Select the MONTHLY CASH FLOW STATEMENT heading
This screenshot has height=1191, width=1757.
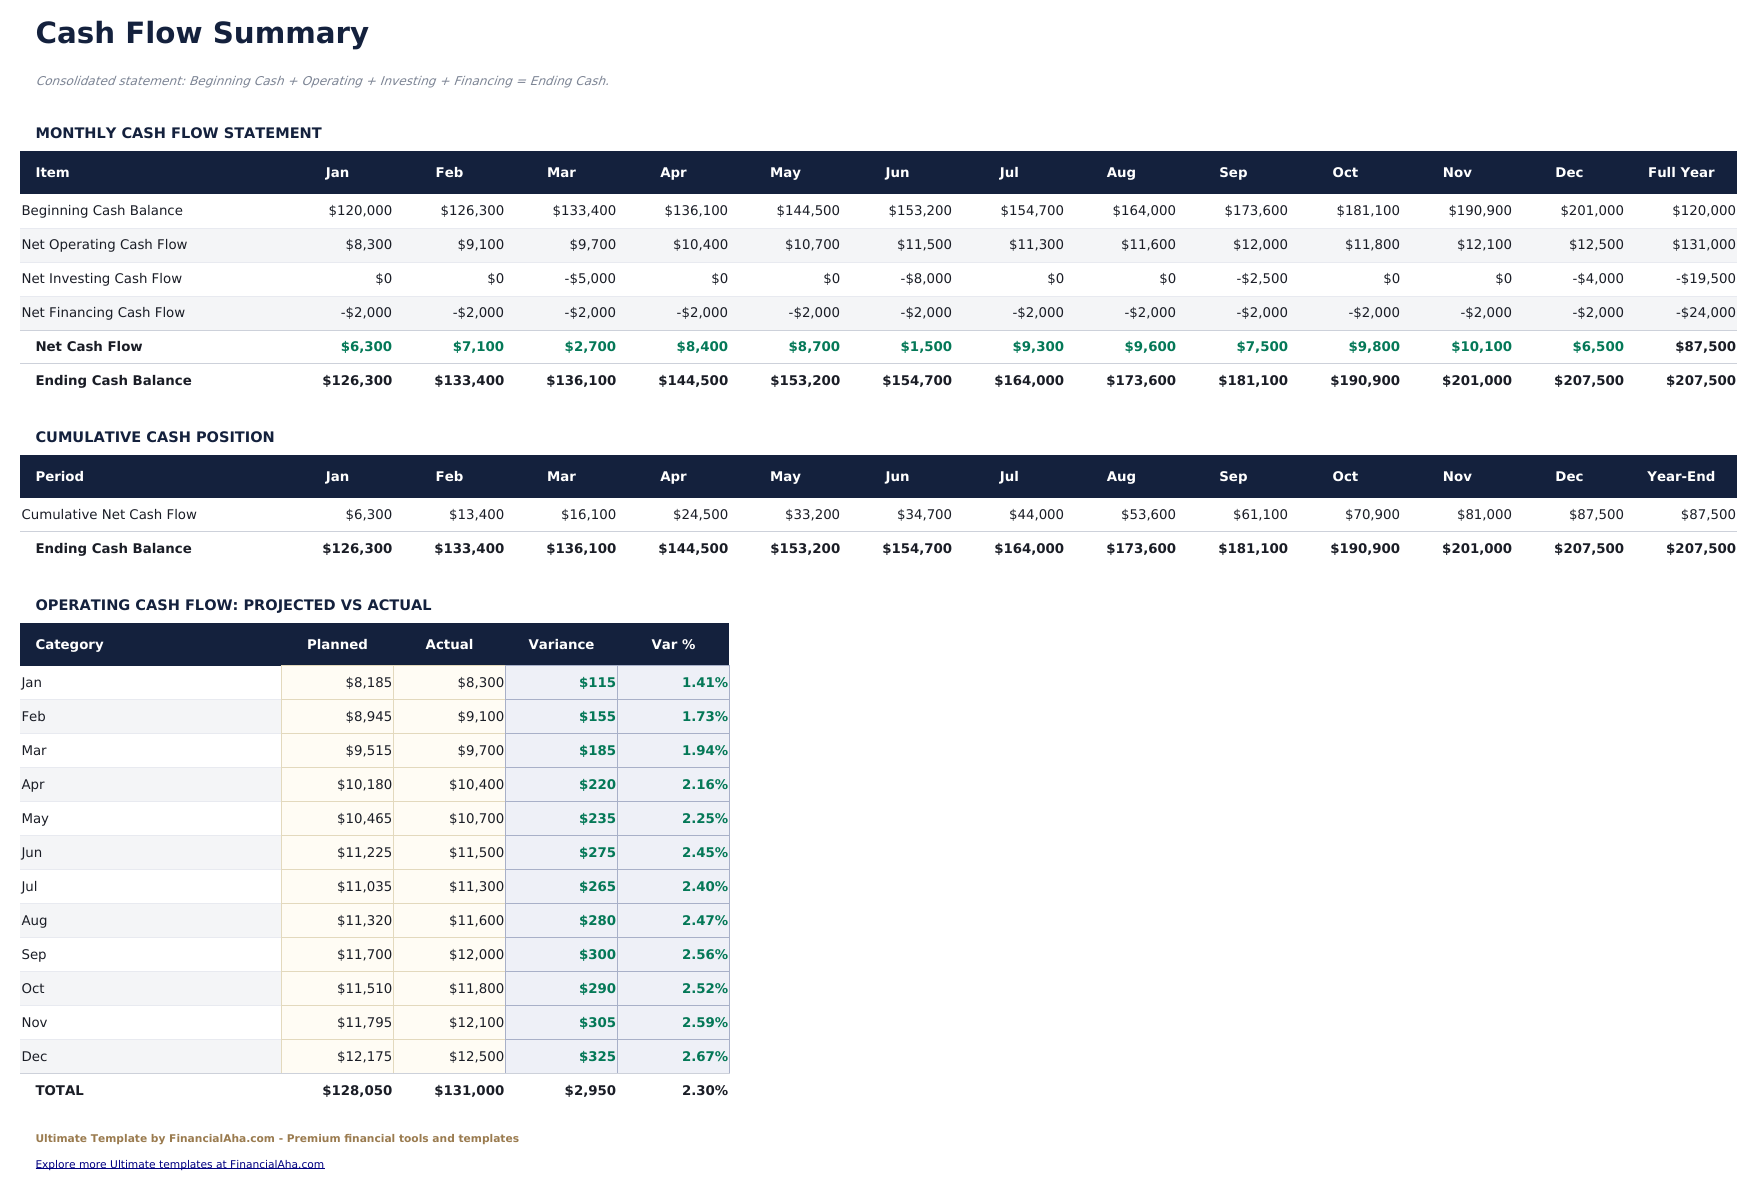(x=177, y=132)
